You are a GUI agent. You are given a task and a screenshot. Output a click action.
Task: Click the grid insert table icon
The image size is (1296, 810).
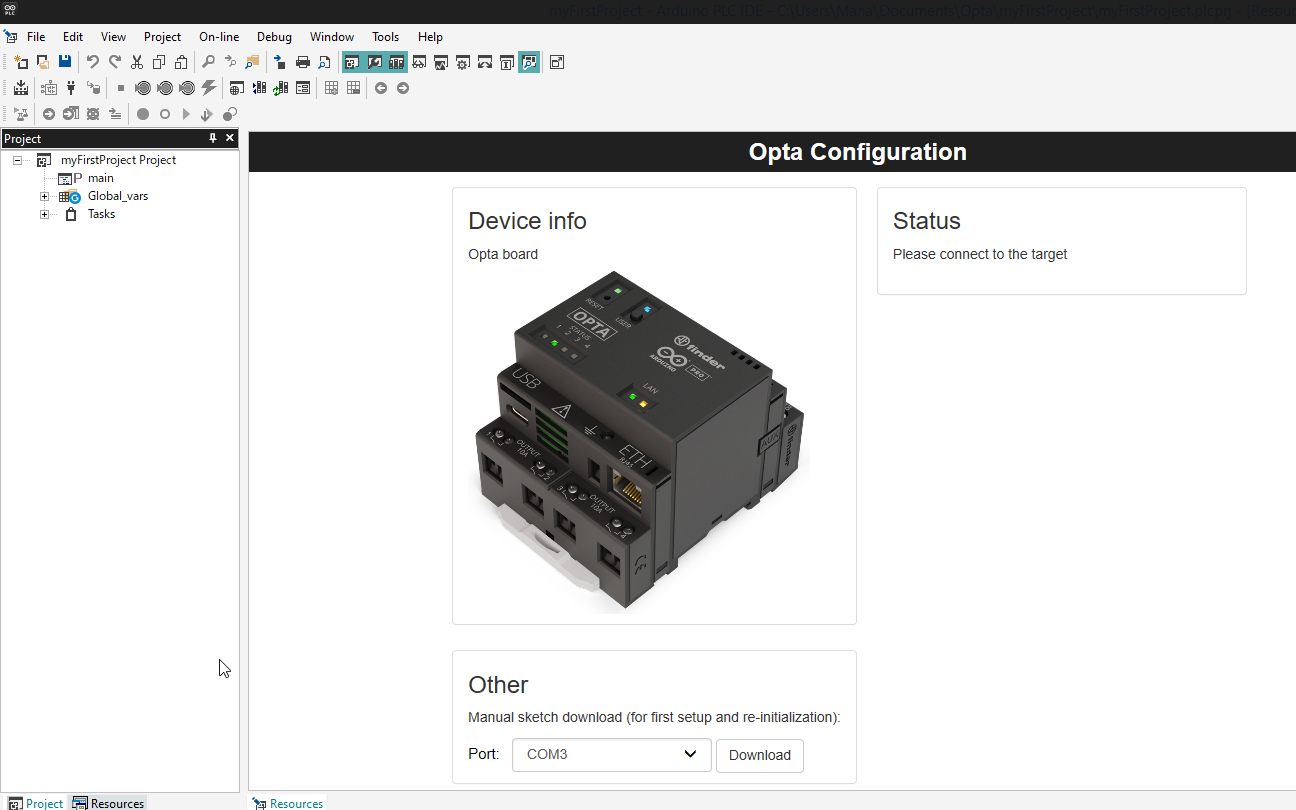click(331, 88)
